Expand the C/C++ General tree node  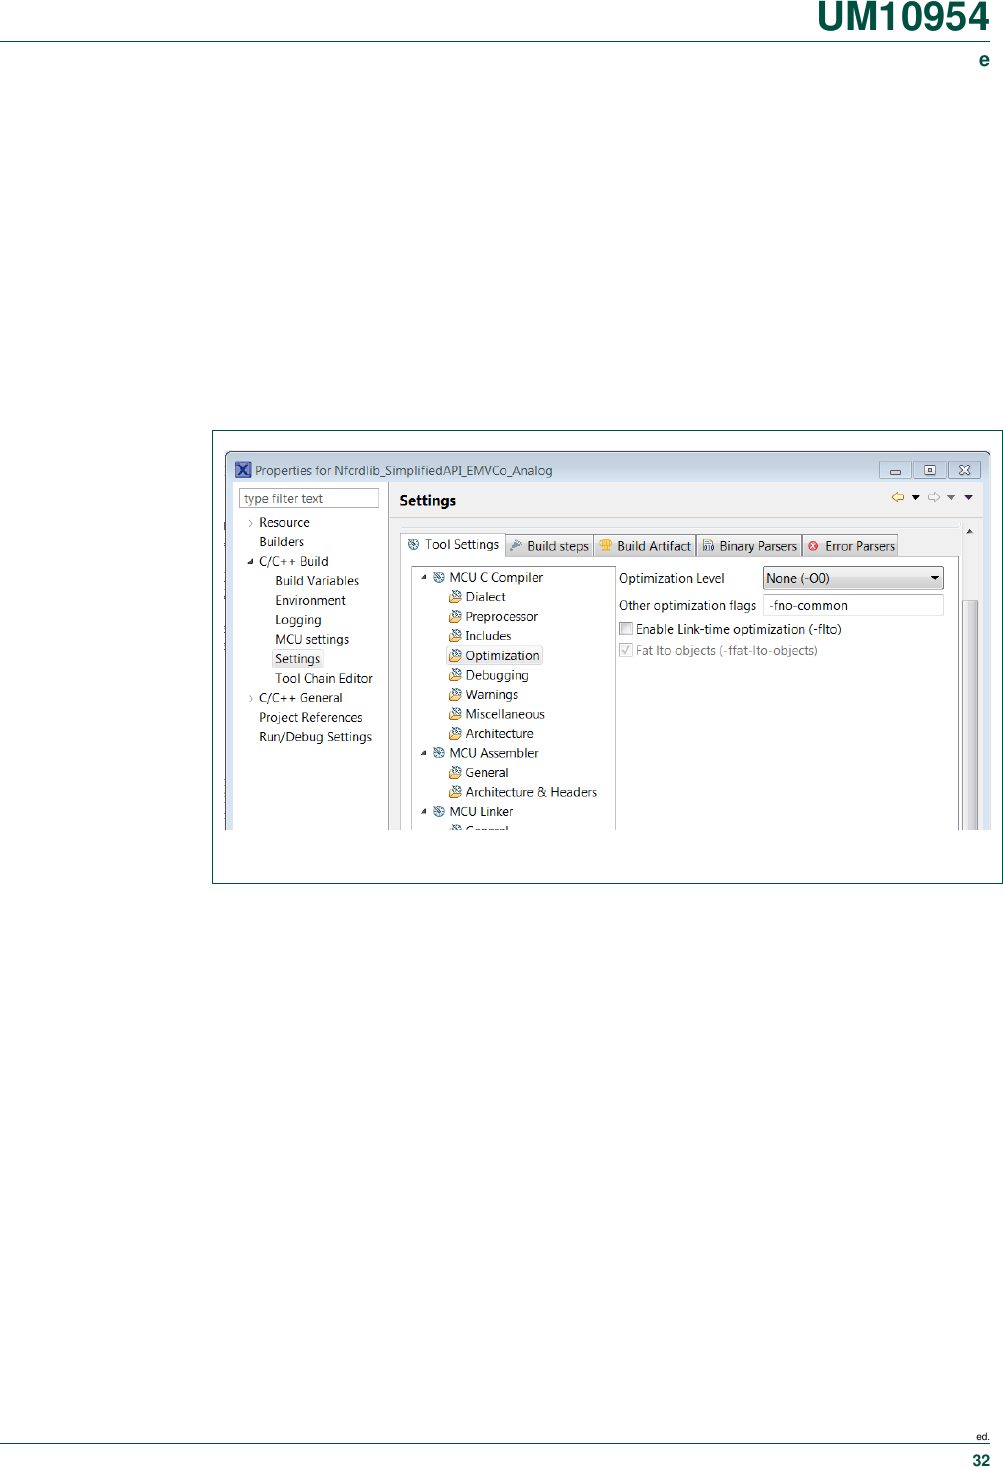250,698
